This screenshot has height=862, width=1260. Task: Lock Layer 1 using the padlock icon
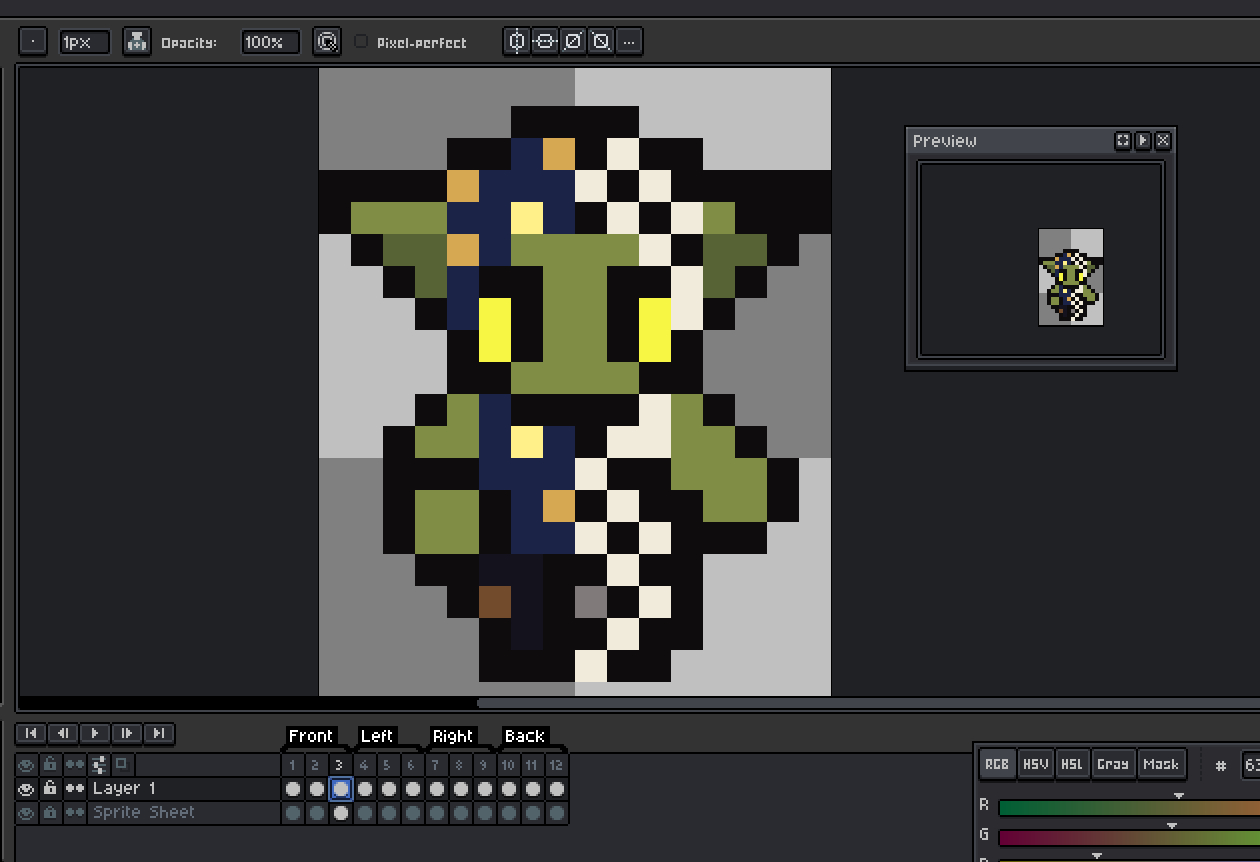[x=50, y=789]
